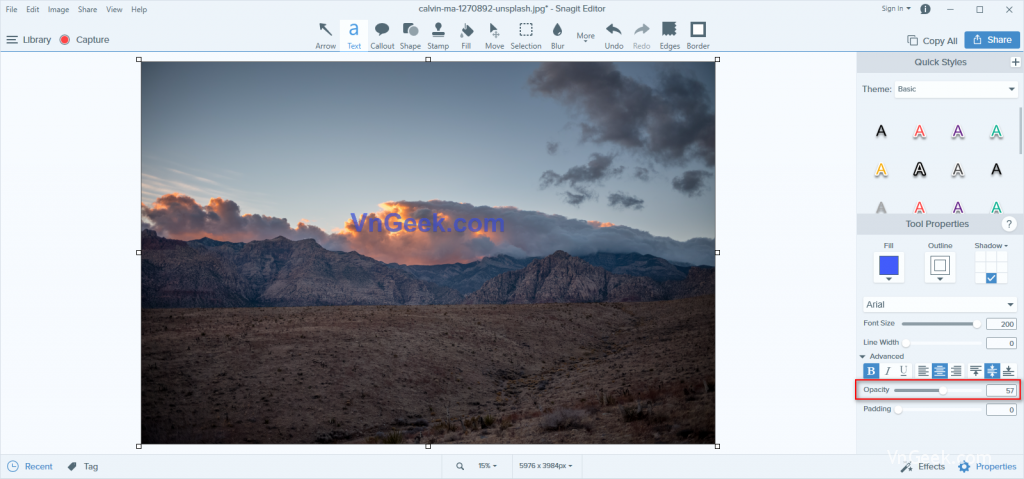Viewport: 1024px width, 479px height.
Task: Open the Image menu
Action: (58, 9)
